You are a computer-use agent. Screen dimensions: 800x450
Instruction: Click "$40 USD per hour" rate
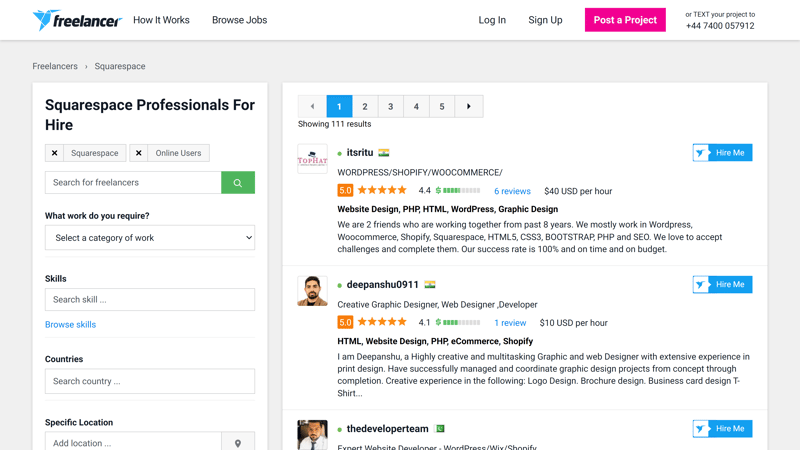(578, 191)
